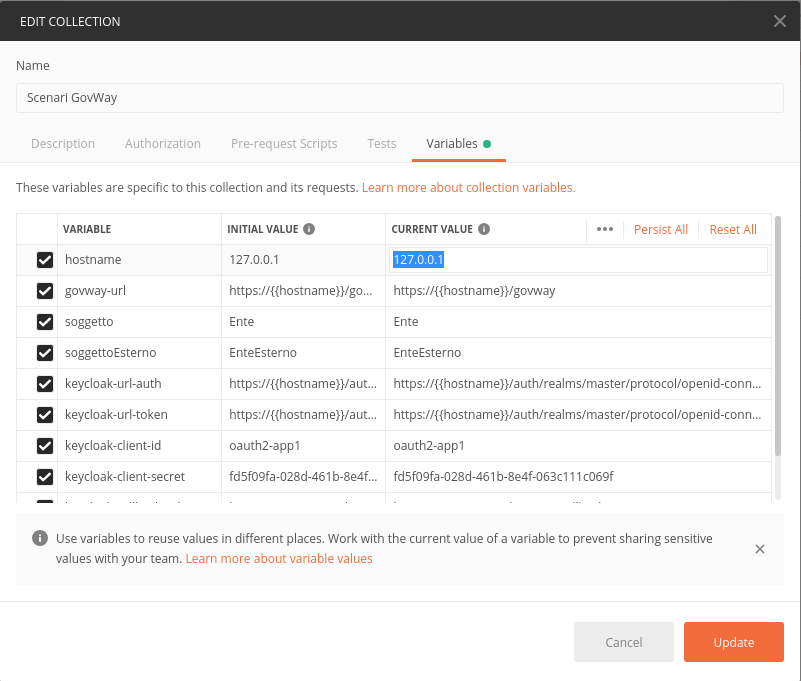Switch to the Tests tab
The height and width of the screenshot is (681, 801).
382,144
